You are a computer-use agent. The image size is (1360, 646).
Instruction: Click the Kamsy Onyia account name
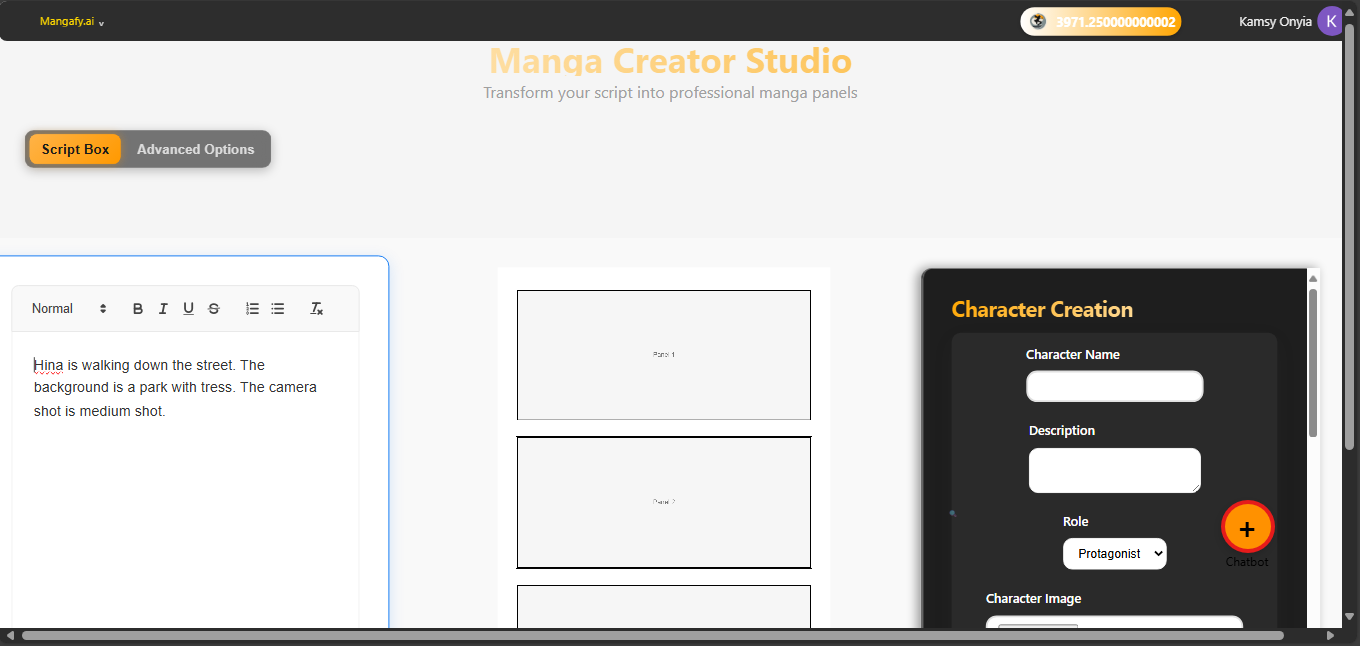point(1274,20)
